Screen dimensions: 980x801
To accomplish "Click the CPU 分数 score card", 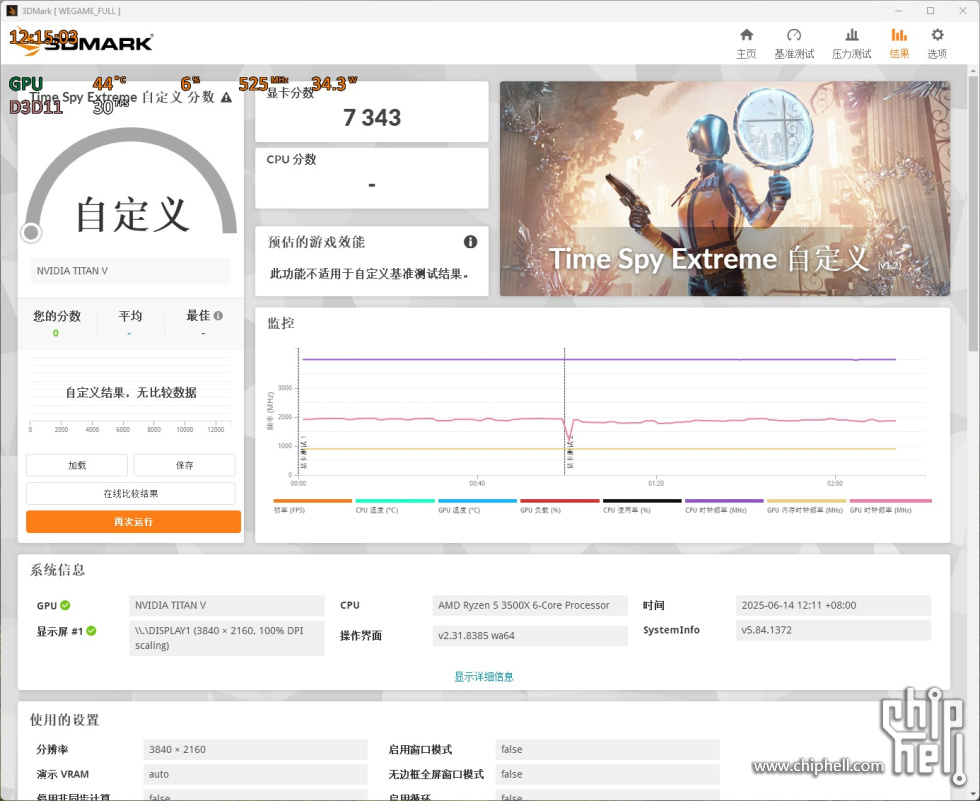I will point(372,178).
